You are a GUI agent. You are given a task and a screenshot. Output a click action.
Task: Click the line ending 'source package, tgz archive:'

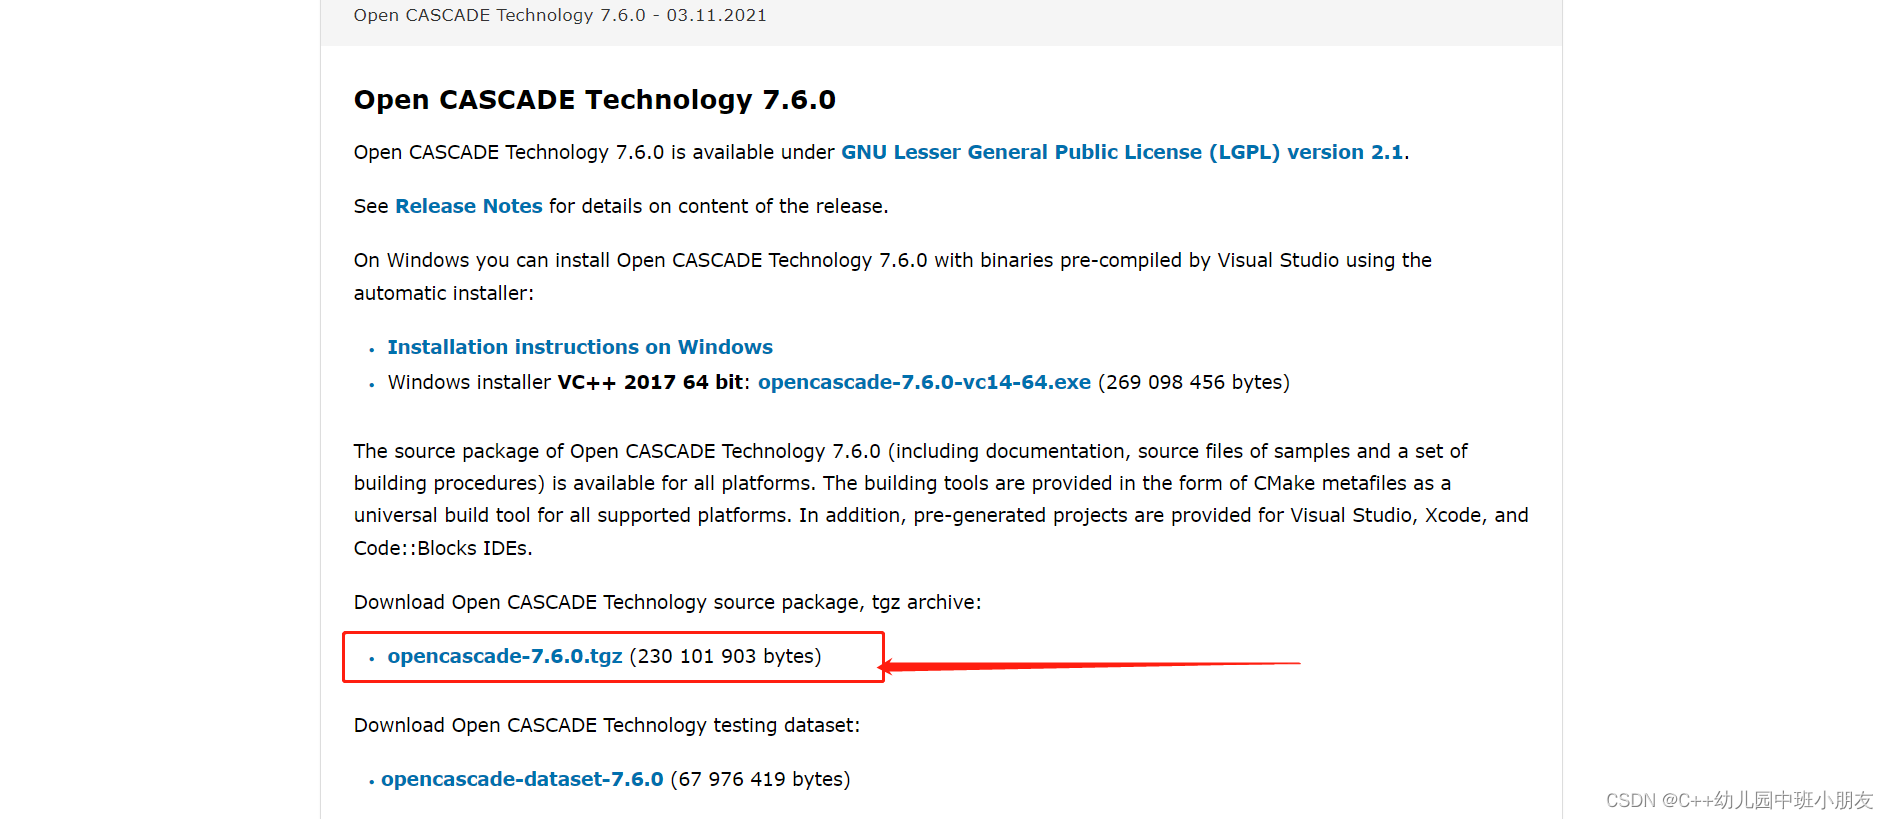[x=667, y=602]
